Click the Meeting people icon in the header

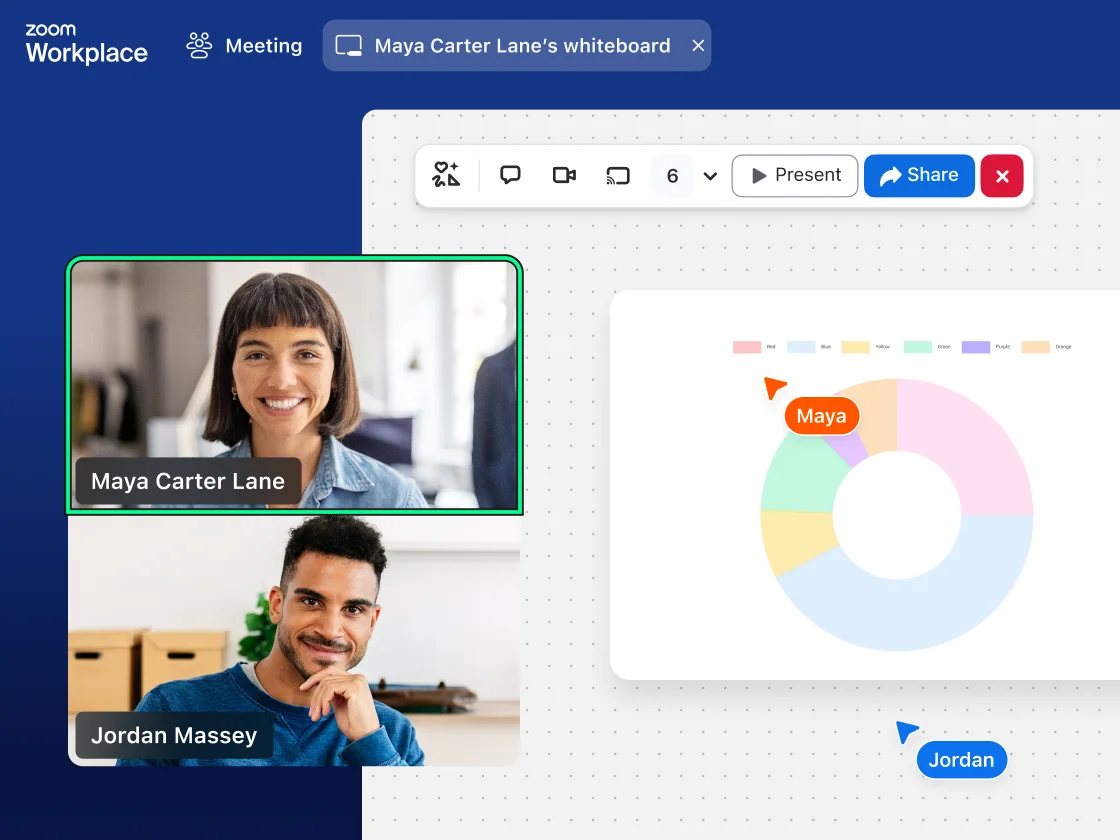[198, 45]
